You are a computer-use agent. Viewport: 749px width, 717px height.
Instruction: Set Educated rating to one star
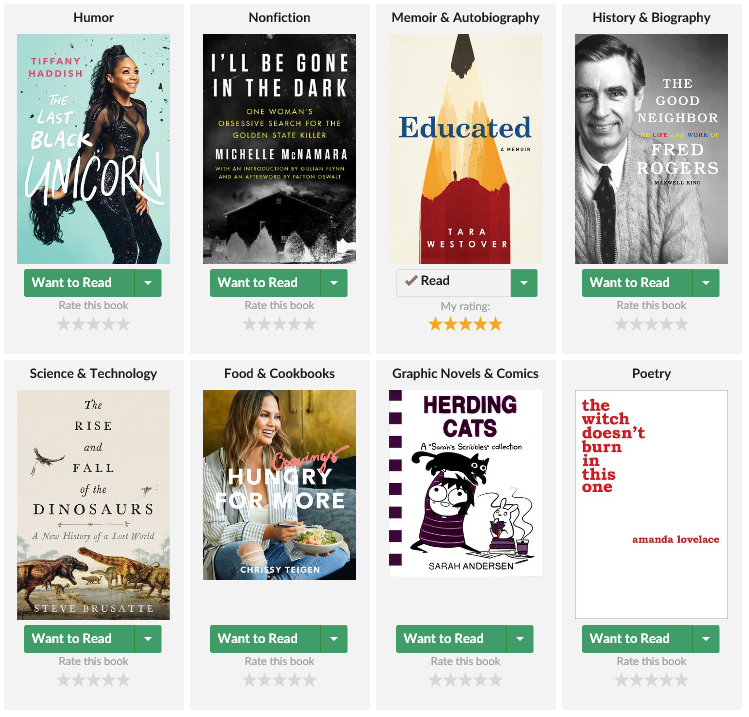tap(435, 325)
